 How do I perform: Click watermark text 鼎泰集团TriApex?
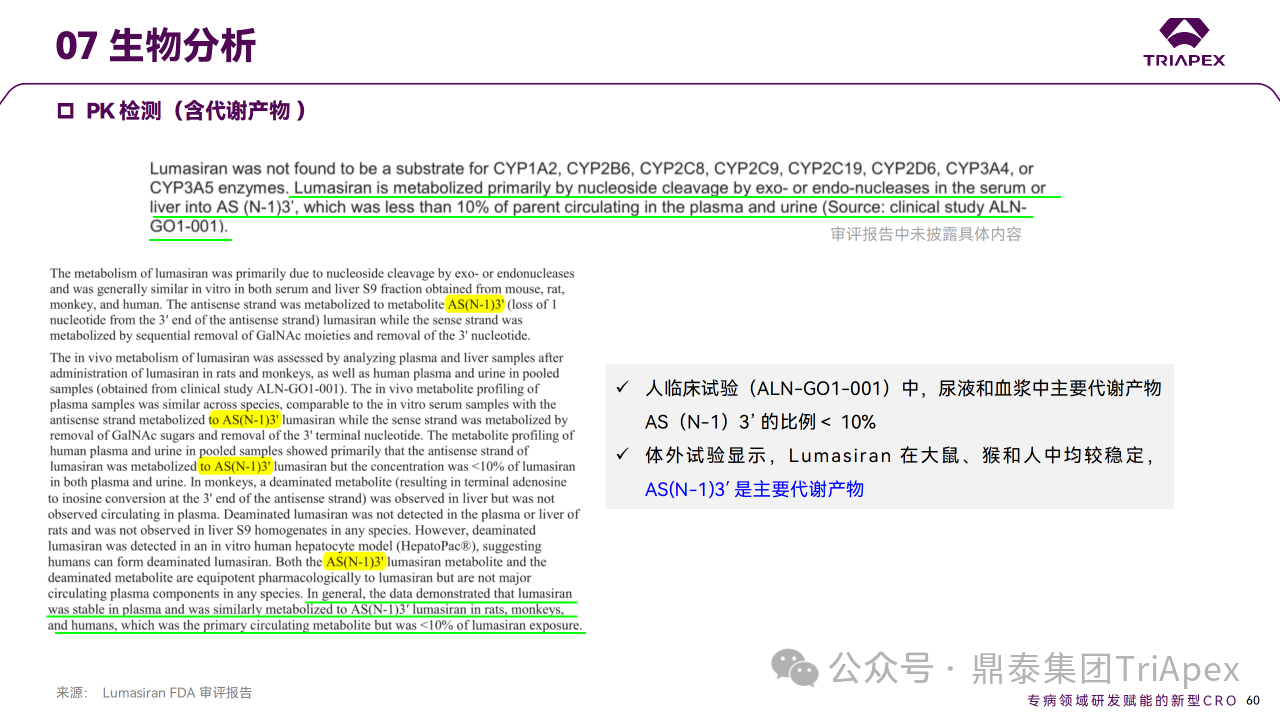(x=1105, y=668)
